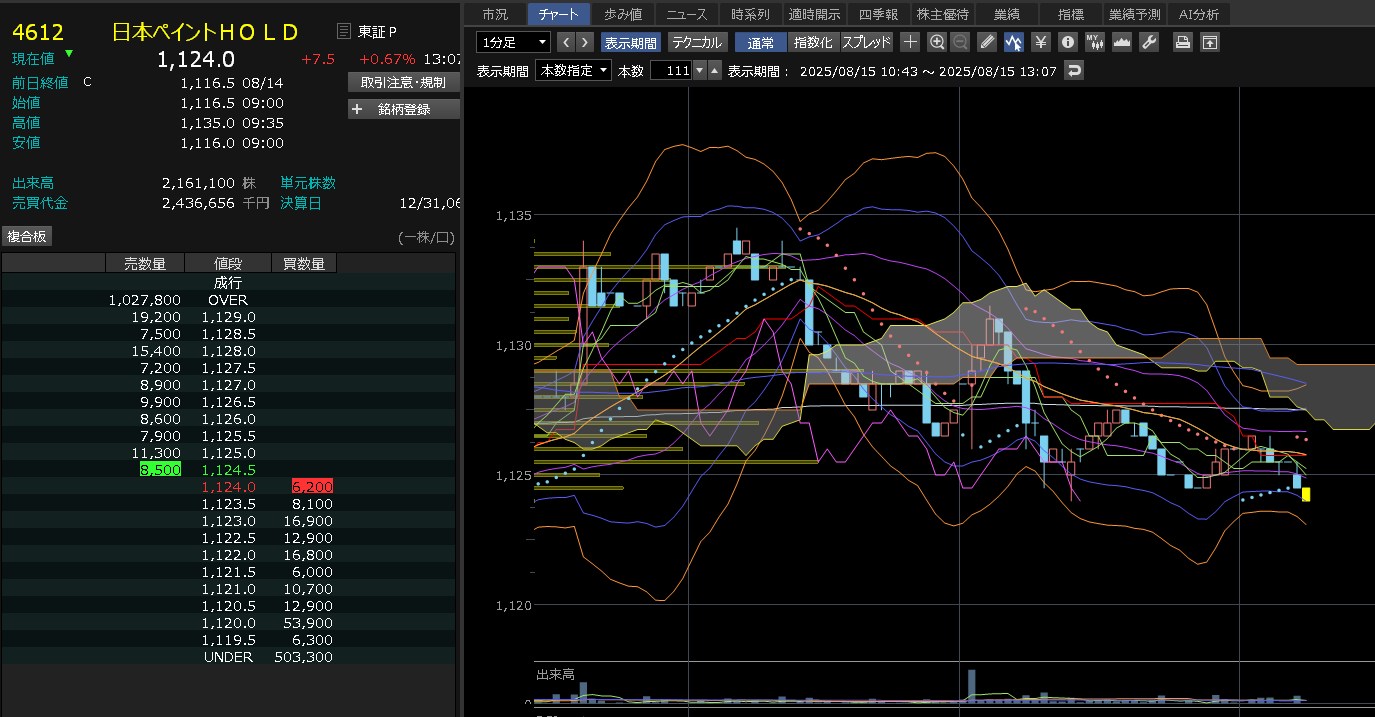The height and width of the screenshot is (717, 1375).
Task: Open the MY chart settings icon
Action: click(x=1095, y=42)
